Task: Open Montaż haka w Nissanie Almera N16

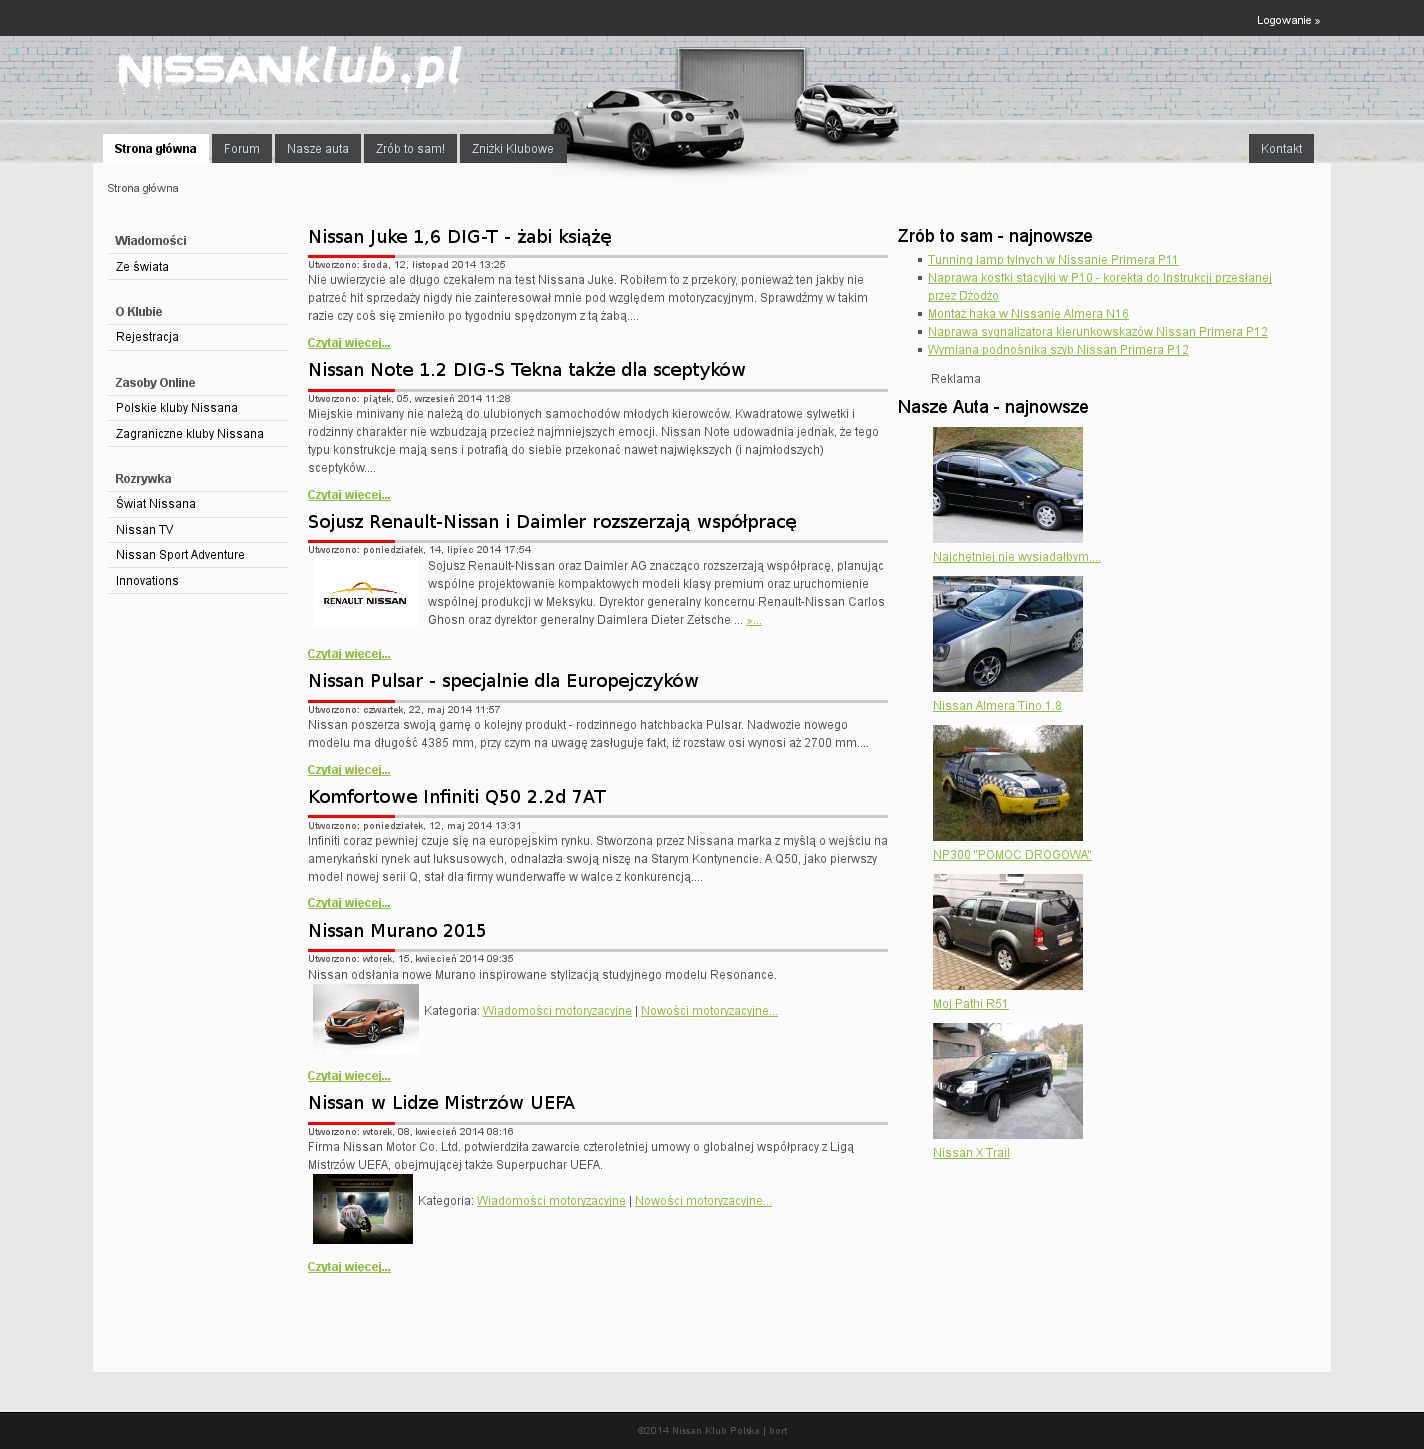Action: pyautogui.click(x=1028, y=314)
